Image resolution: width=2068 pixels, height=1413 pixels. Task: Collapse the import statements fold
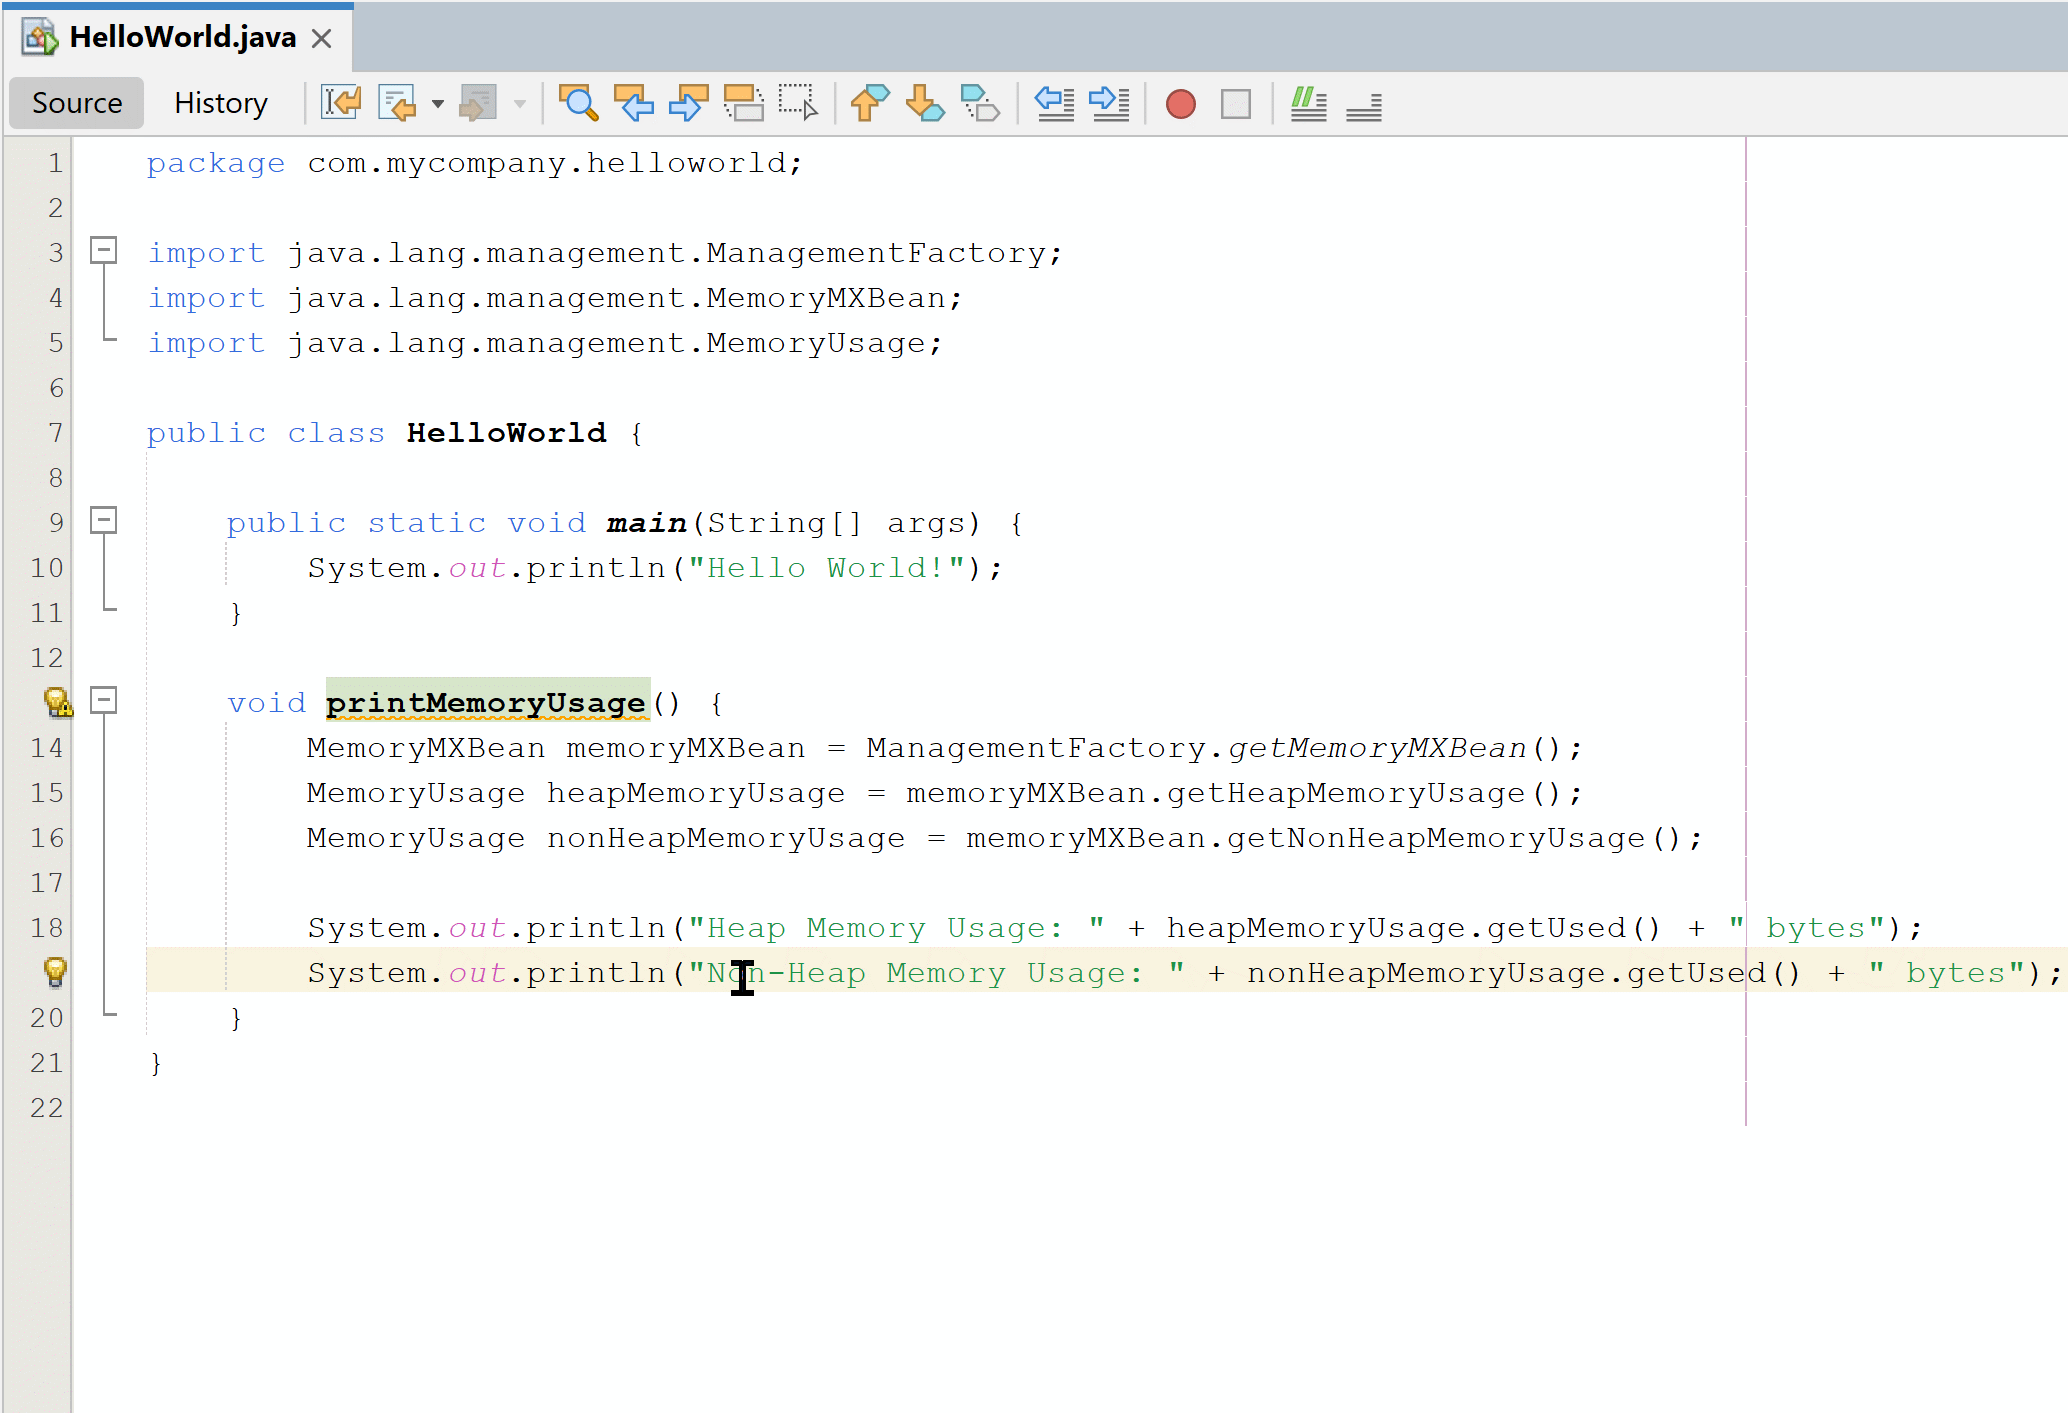[x=104, y=250]
